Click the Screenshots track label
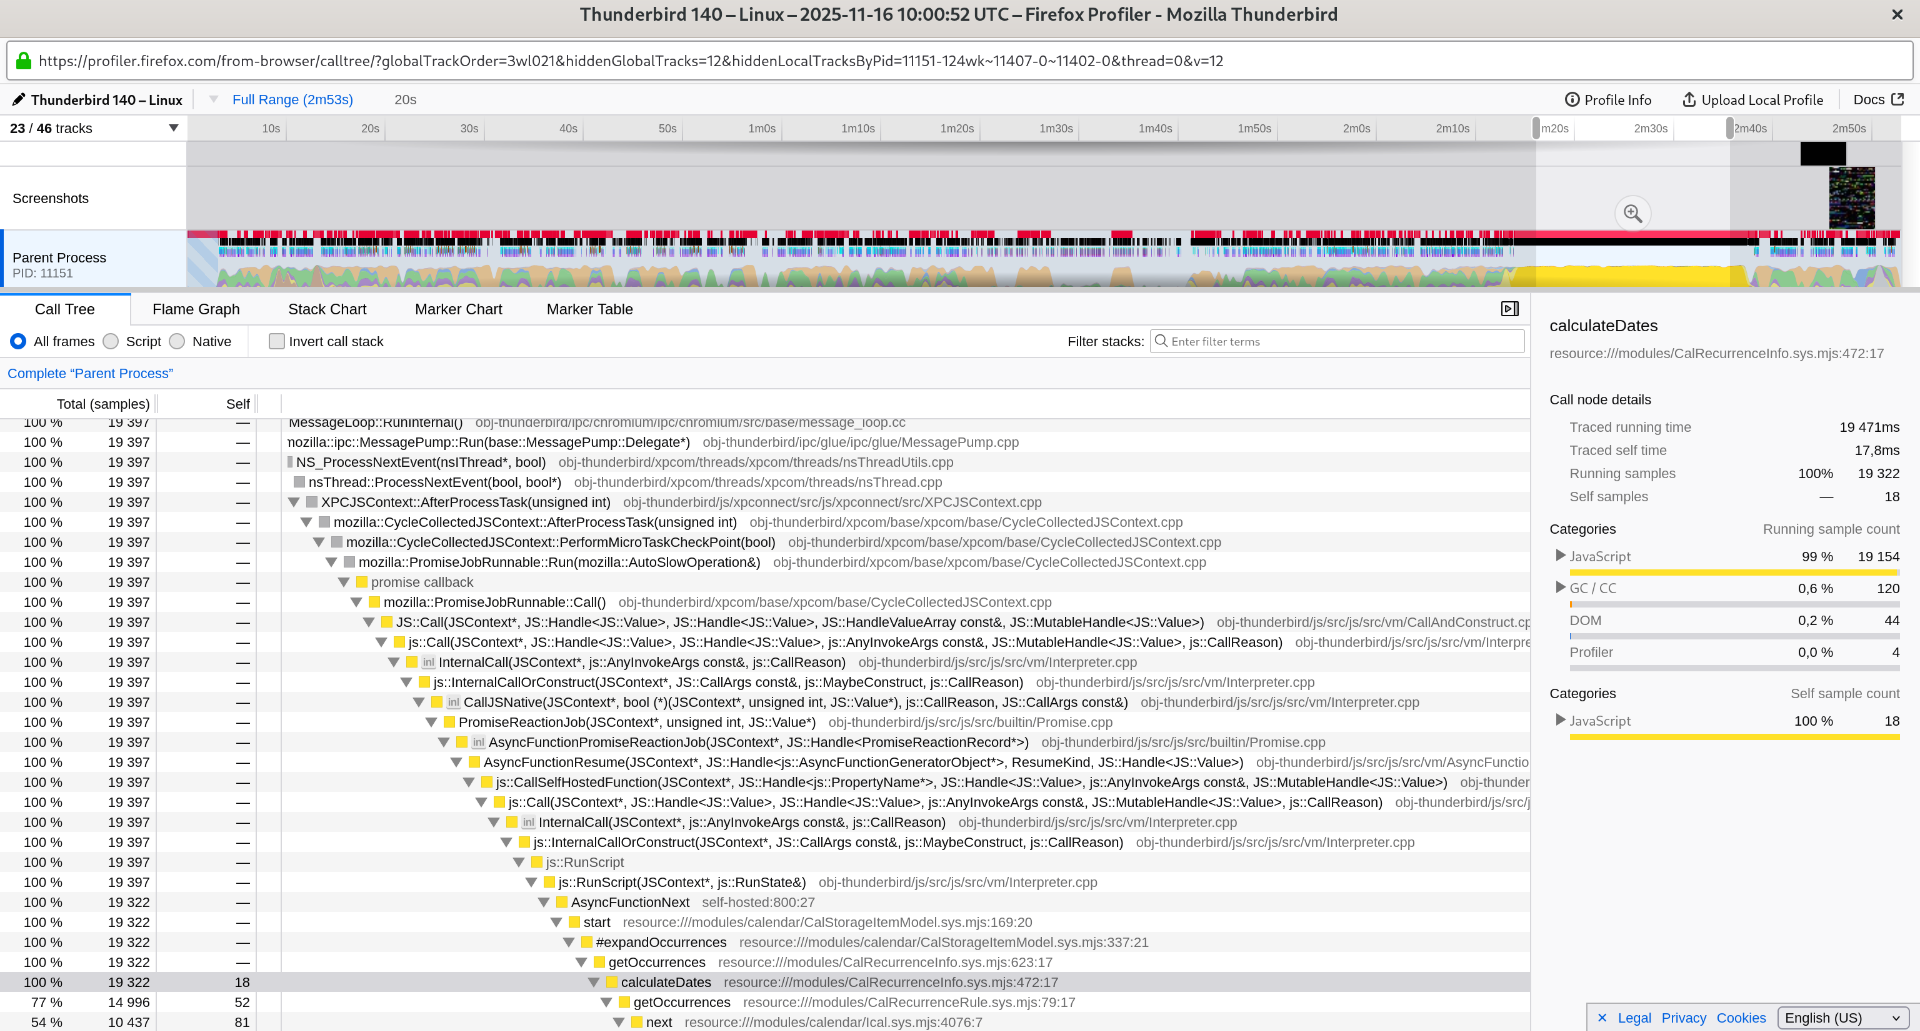Viewport: 1920px width, 1031px height. tap(51, 198)
